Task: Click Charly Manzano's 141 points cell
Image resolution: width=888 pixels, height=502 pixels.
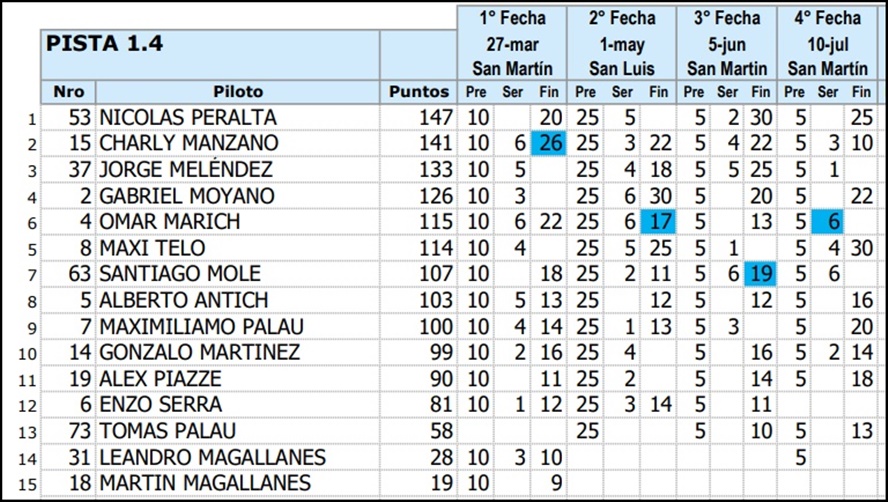Action: click(x=419, y=144)
